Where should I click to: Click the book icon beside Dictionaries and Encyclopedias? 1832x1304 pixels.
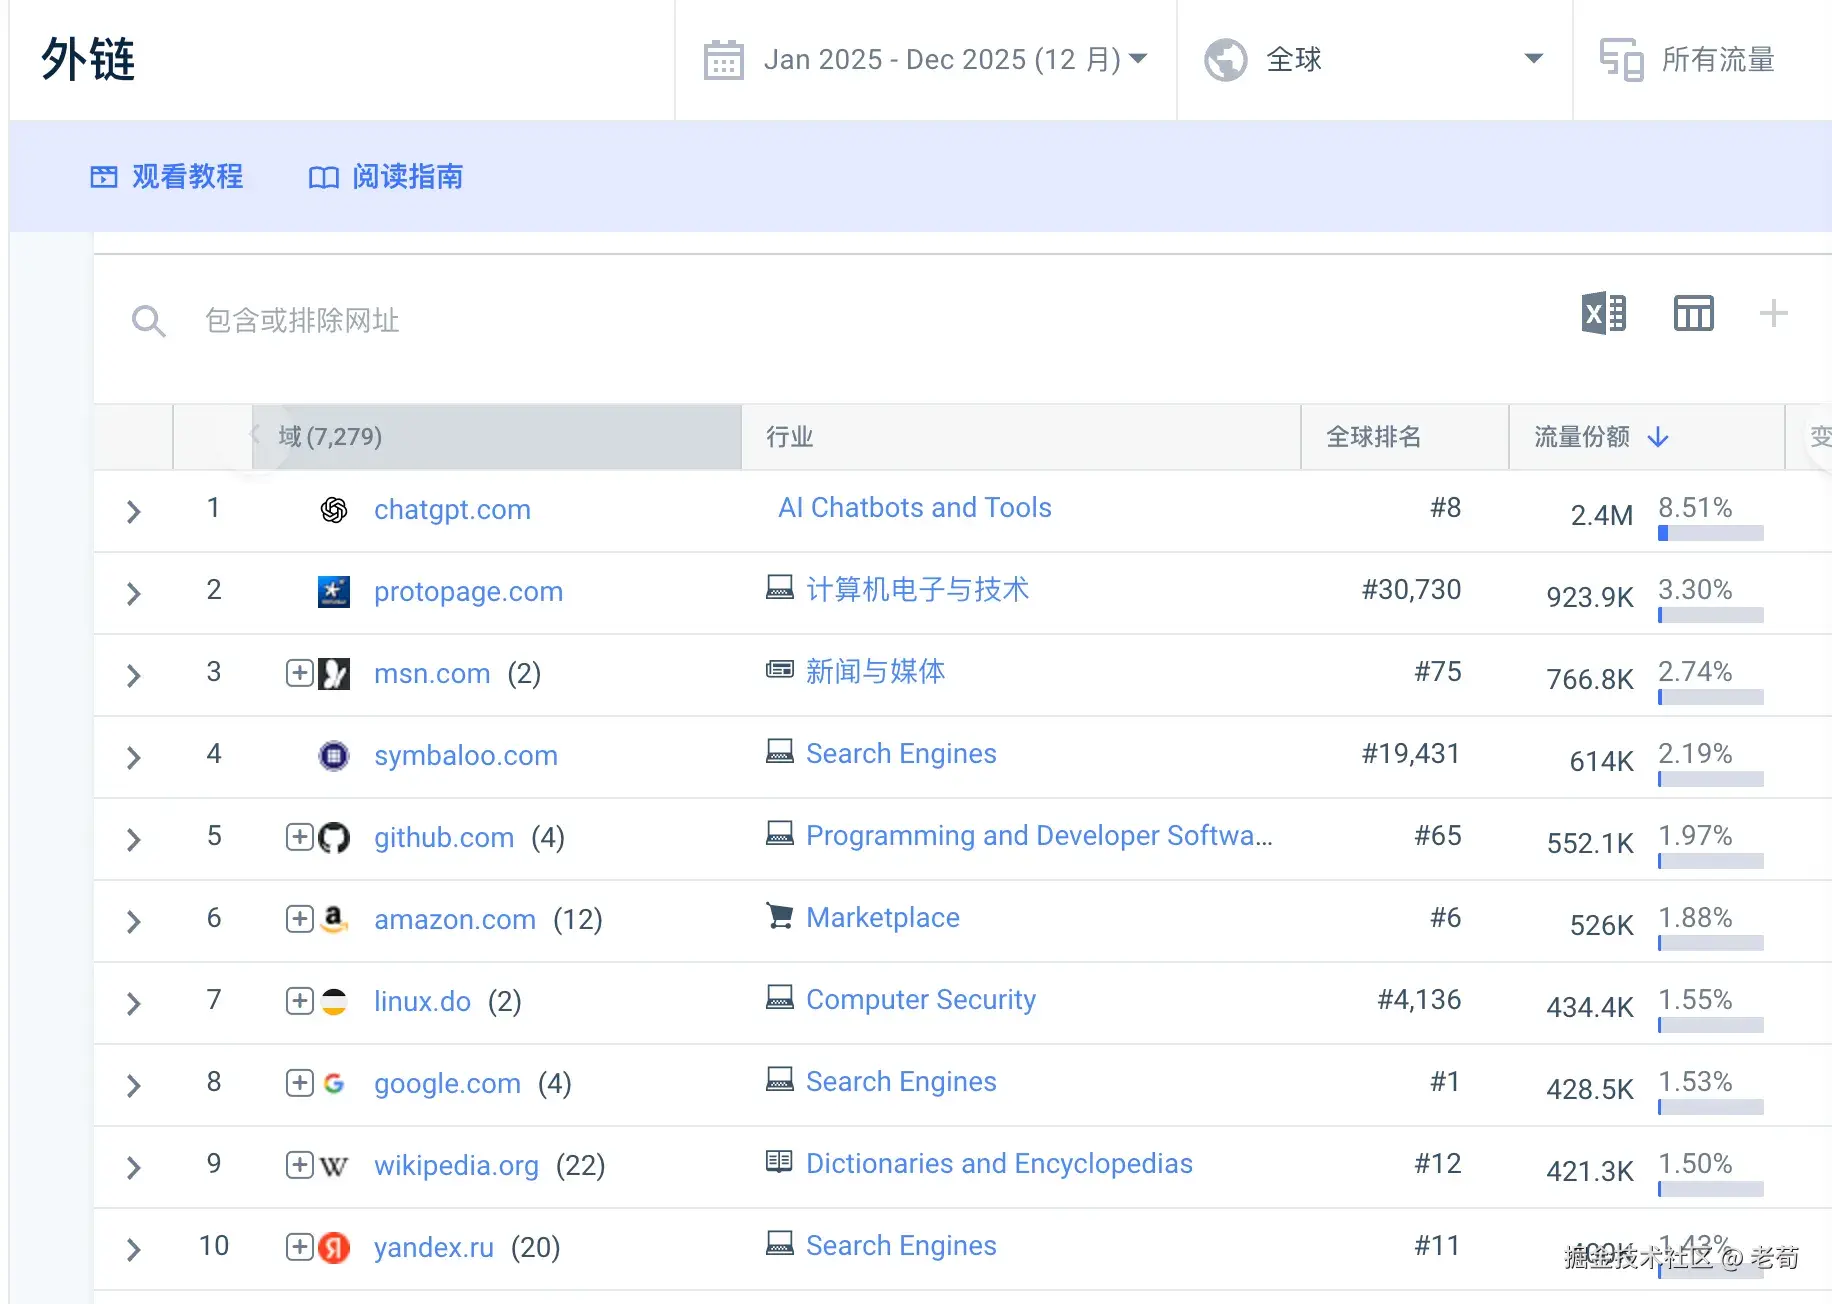pos(779,1161)
